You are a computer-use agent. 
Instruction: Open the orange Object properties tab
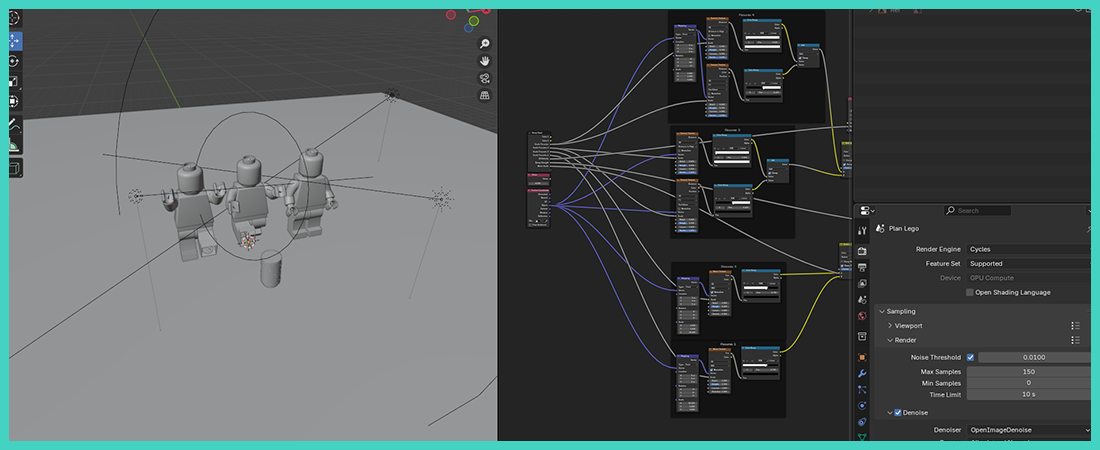coord(862,357)
